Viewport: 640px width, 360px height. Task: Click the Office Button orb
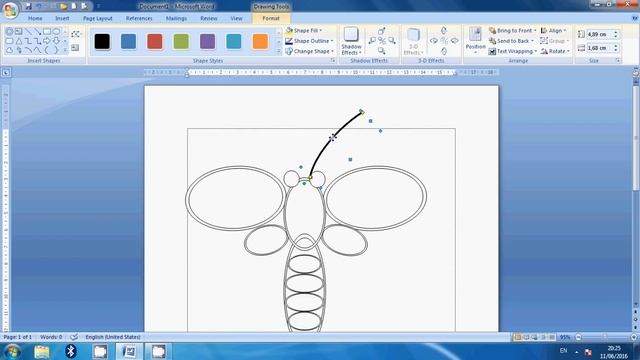[x=10, y=10]
